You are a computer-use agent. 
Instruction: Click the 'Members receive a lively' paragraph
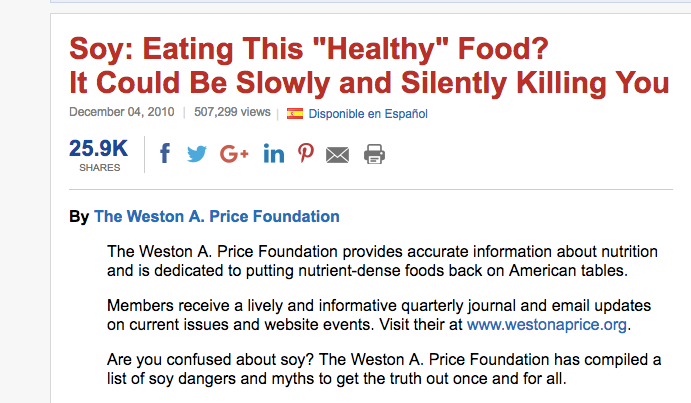pos(370,316)
